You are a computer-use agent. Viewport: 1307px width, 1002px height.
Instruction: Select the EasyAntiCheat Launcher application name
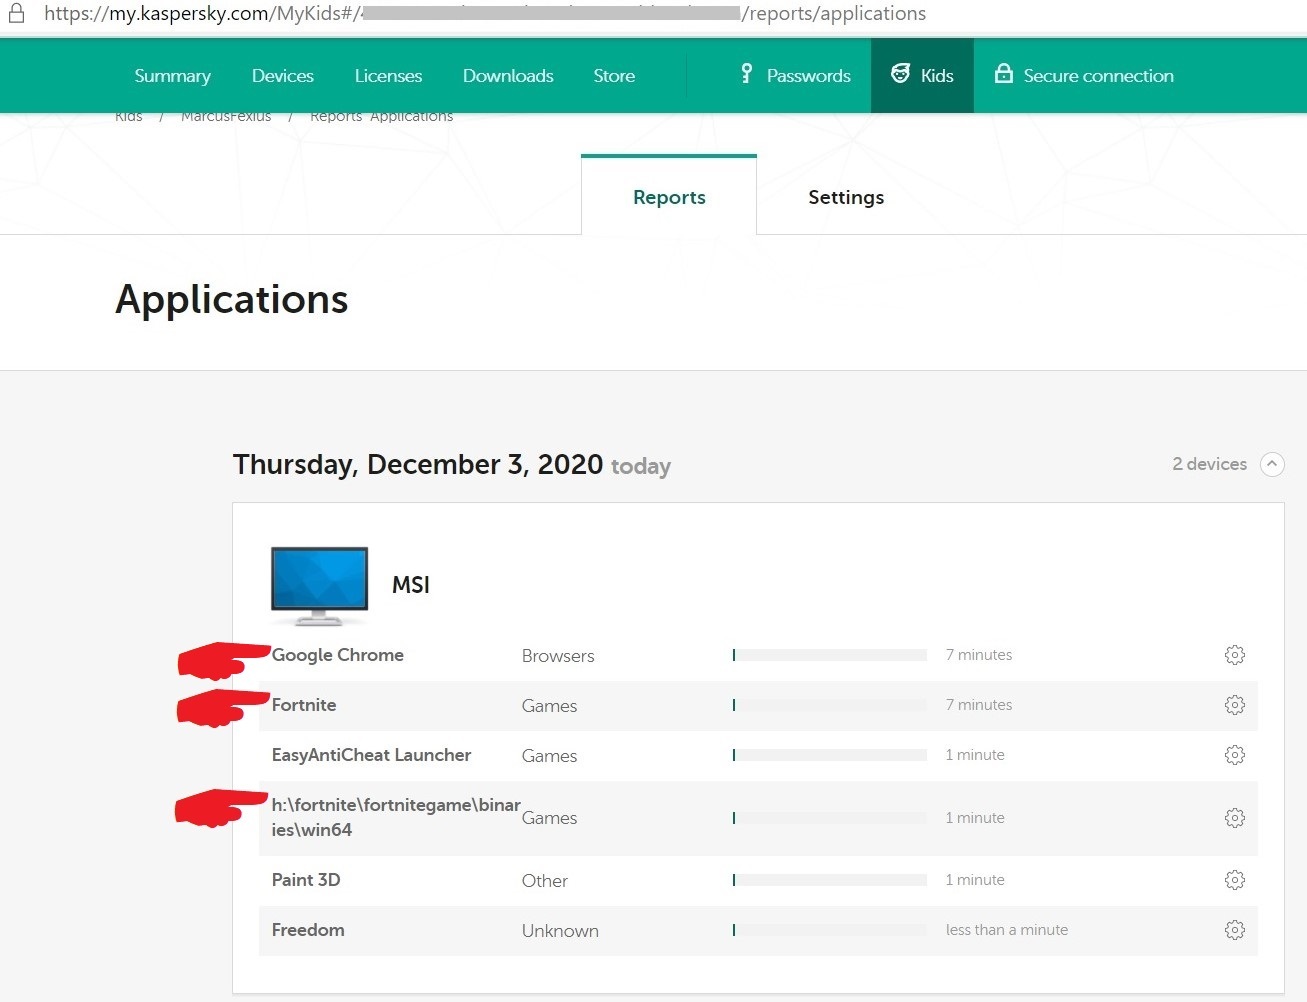[371, 755]
